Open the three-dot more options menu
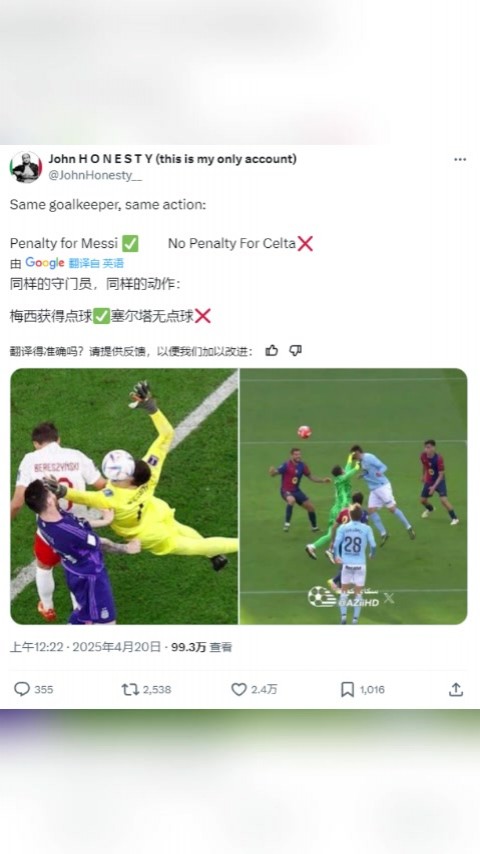This screenshot has width=480, height=854. (x=460, y=160)
